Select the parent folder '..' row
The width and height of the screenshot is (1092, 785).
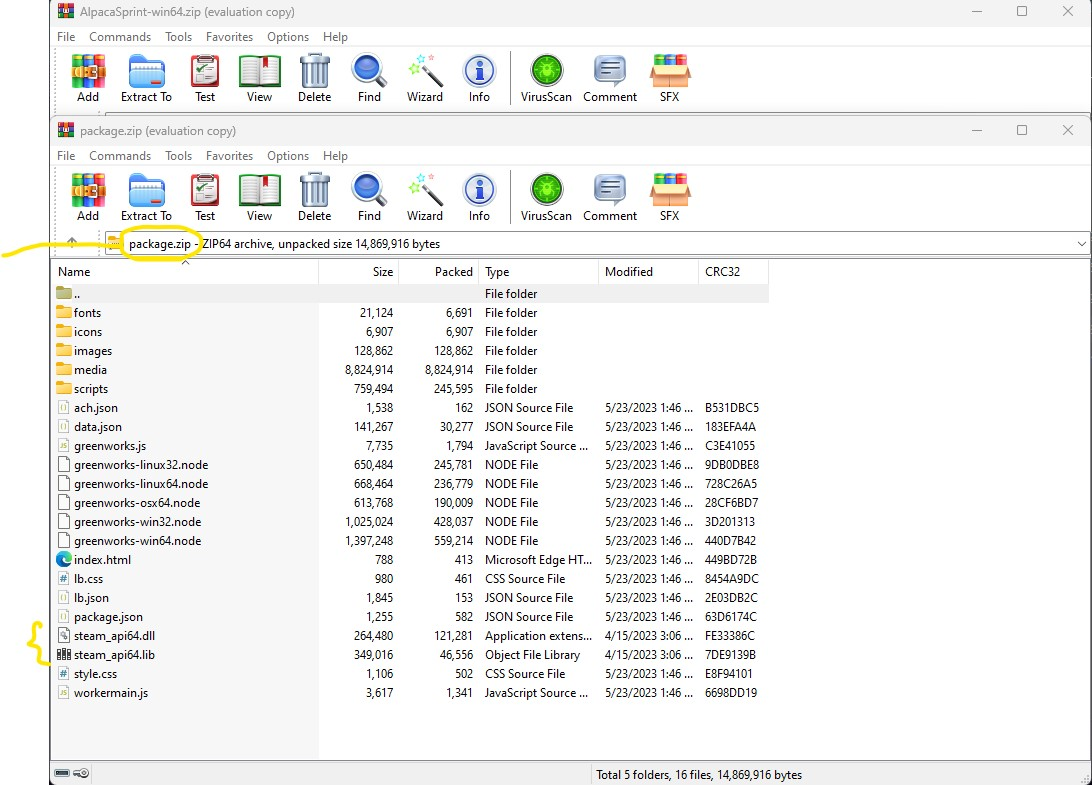point(411,293)
